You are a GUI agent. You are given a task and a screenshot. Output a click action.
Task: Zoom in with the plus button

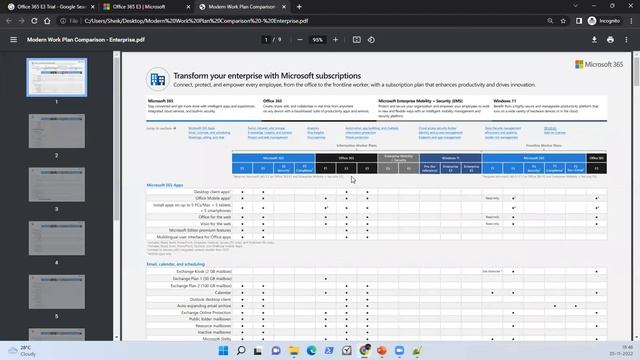pyautogui.click(x=336, y=40)
